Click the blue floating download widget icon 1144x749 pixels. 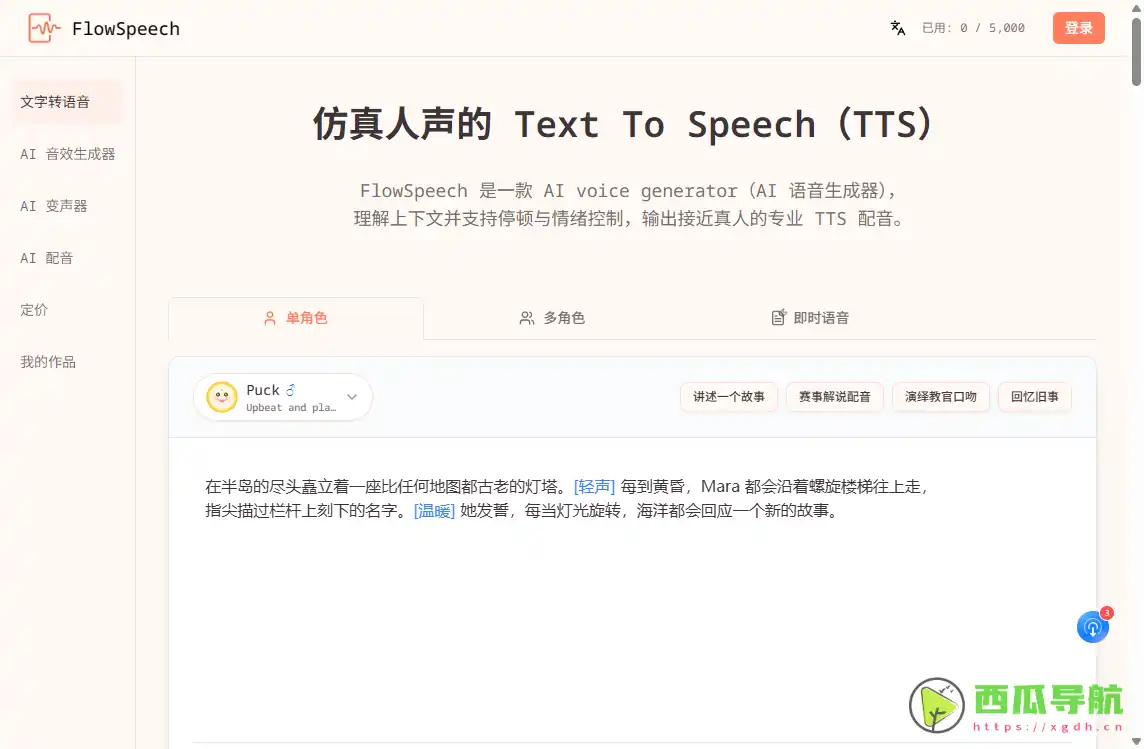(1092, 626)
